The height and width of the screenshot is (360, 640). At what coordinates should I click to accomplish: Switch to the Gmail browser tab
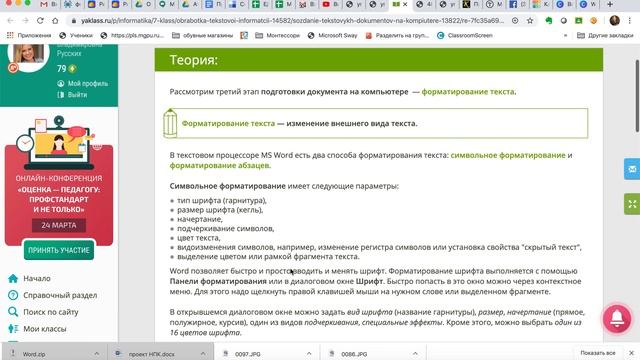point(48,4)
